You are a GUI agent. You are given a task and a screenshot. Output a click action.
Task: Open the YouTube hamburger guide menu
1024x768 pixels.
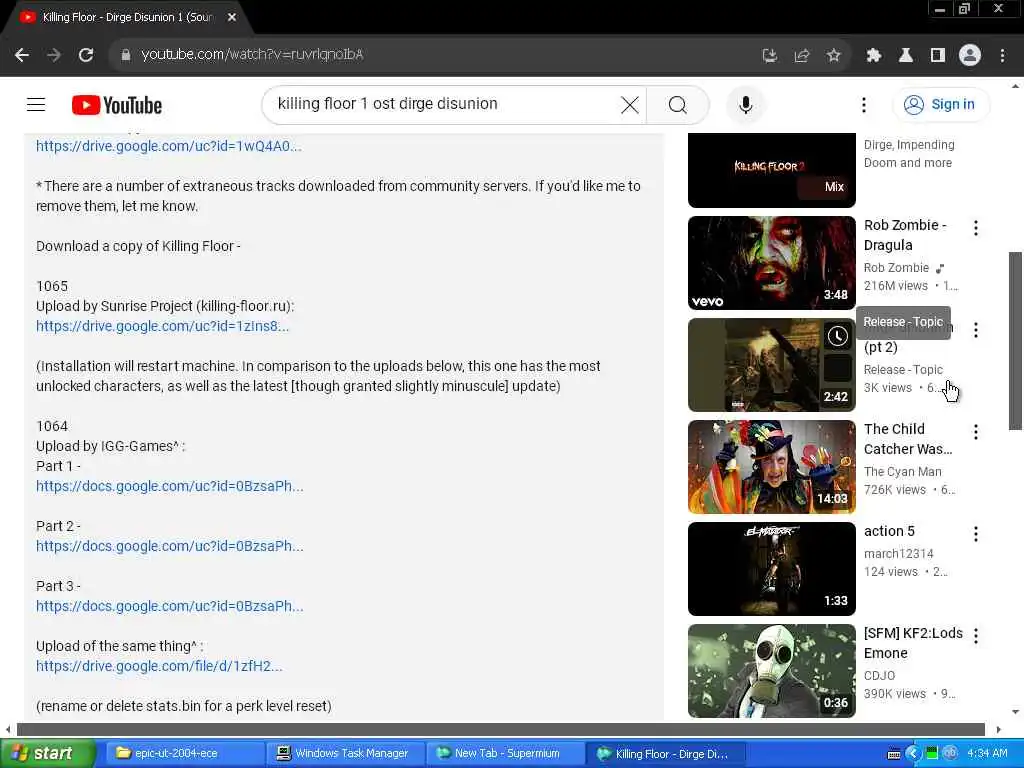(36, 104)
